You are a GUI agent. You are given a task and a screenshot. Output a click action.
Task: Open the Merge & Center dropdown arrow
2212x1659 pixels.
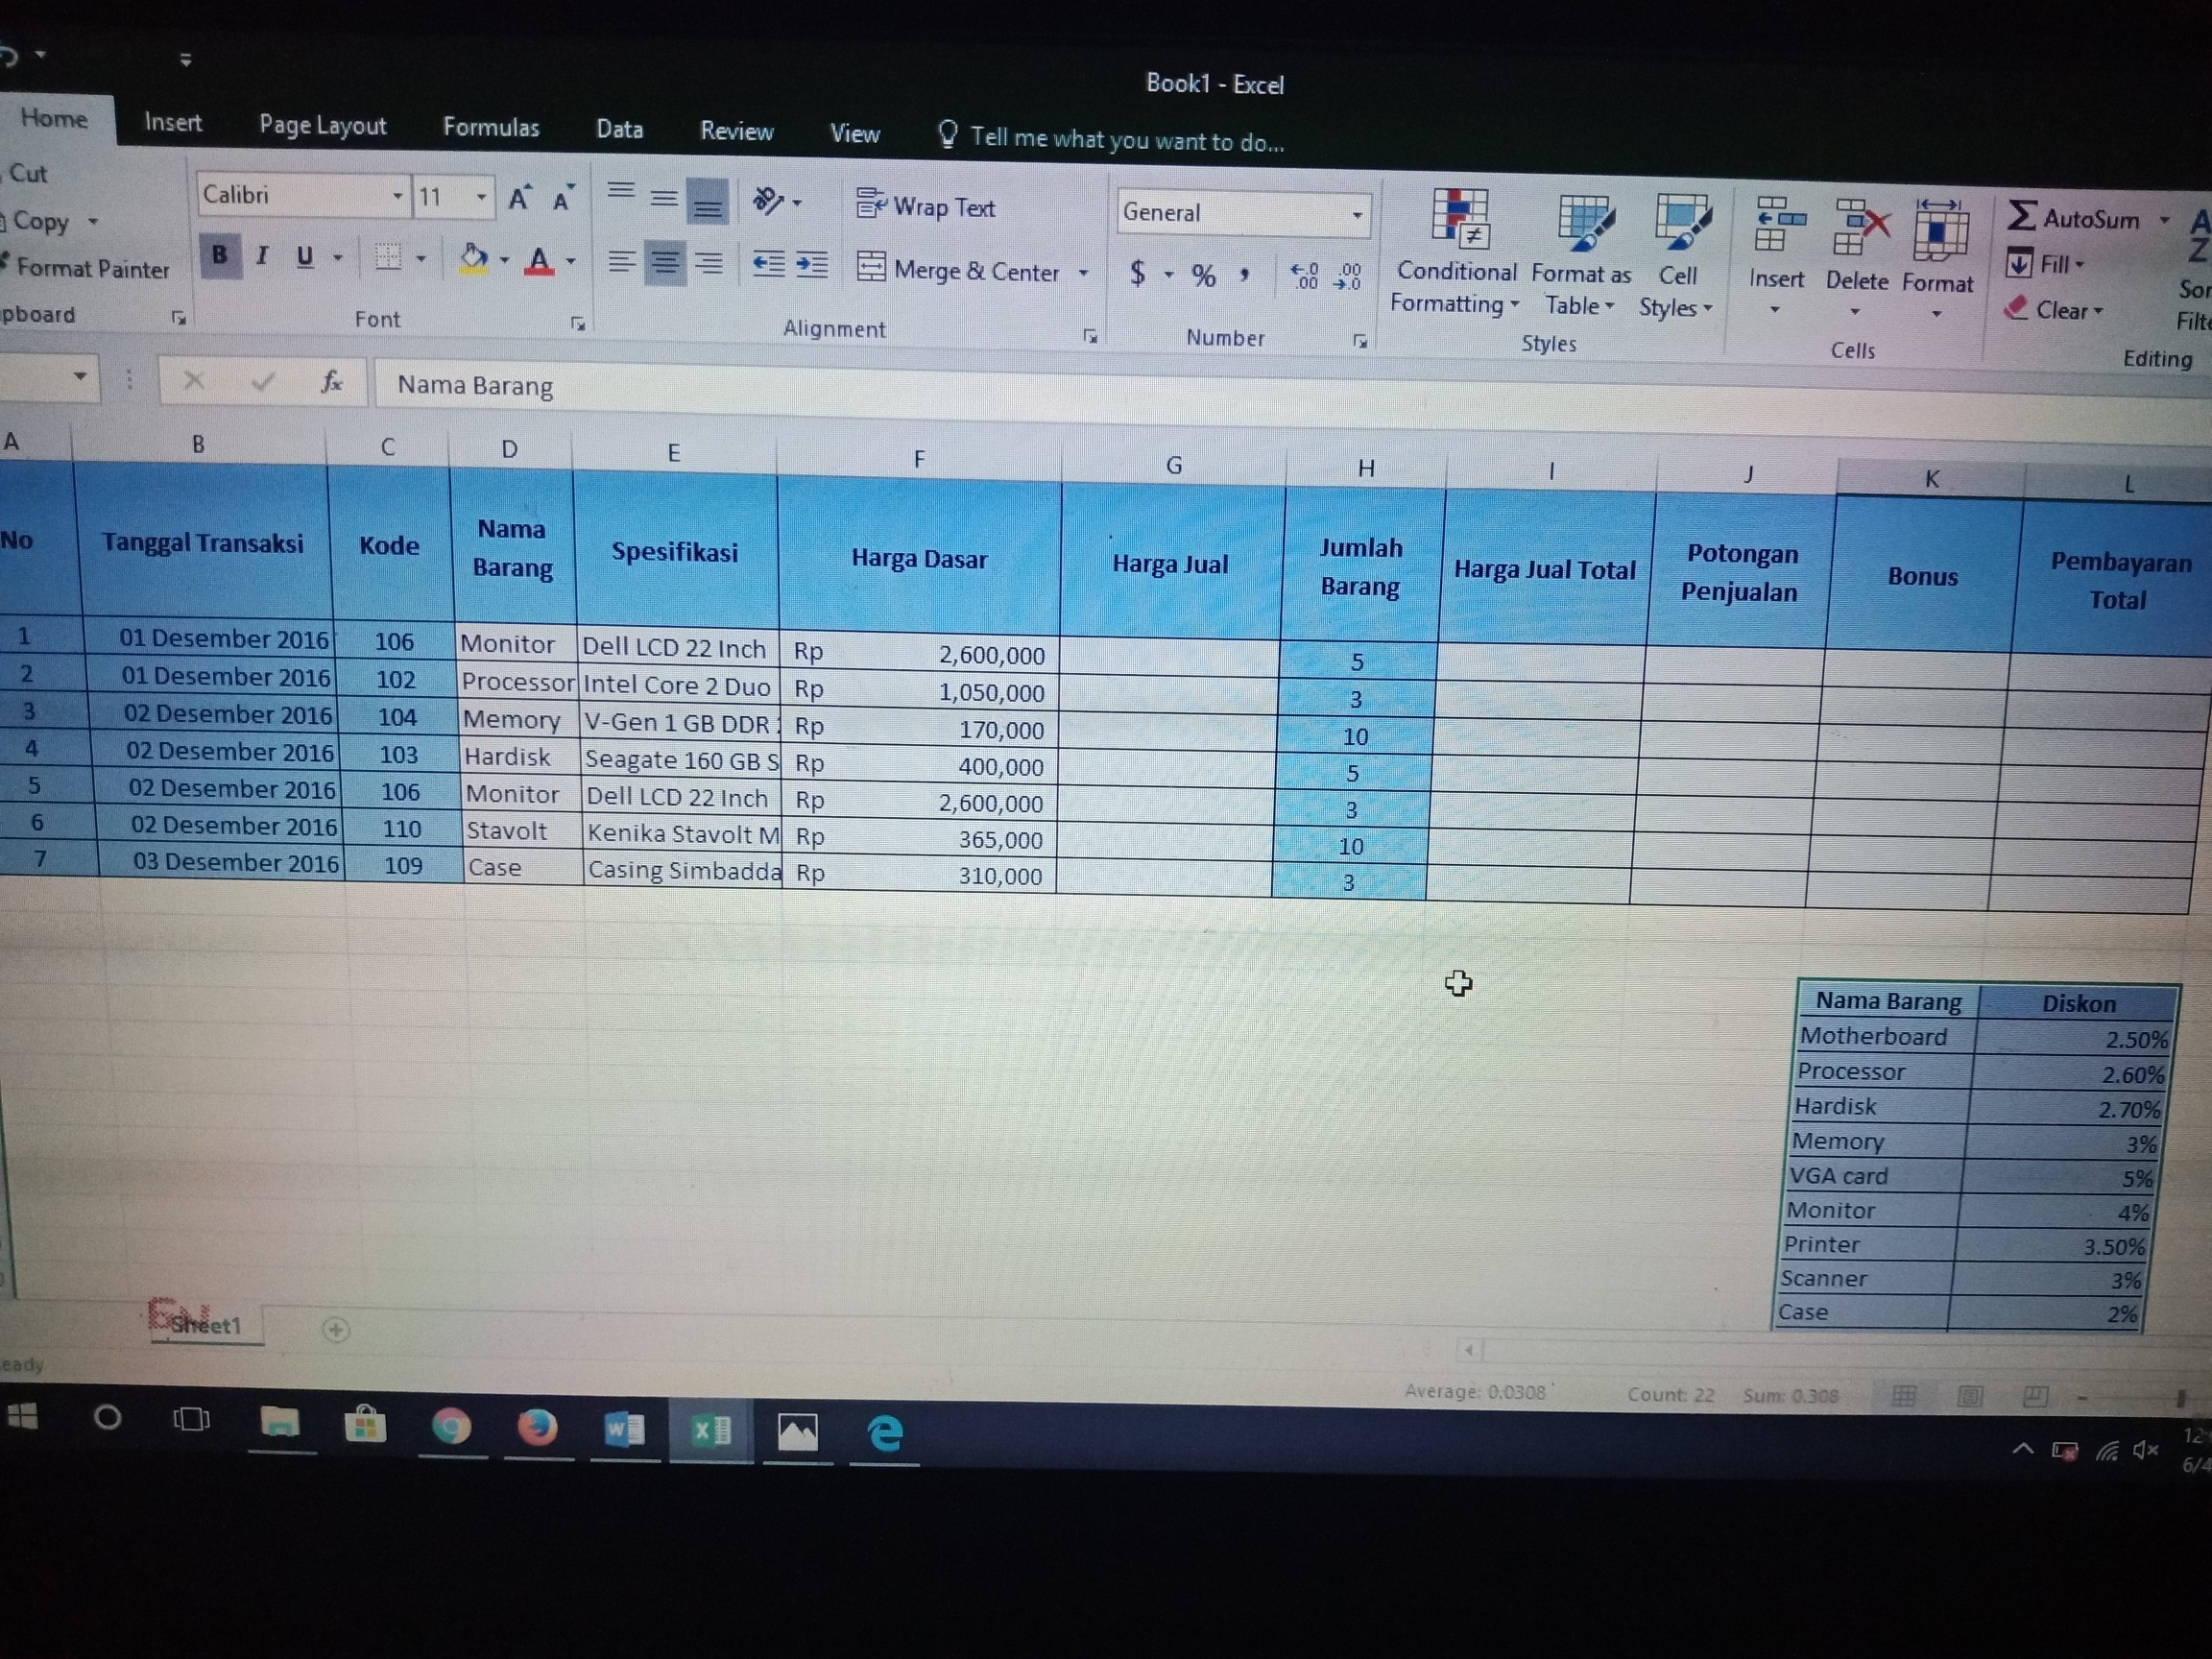pyautogui.click(x=1084, y=273)
